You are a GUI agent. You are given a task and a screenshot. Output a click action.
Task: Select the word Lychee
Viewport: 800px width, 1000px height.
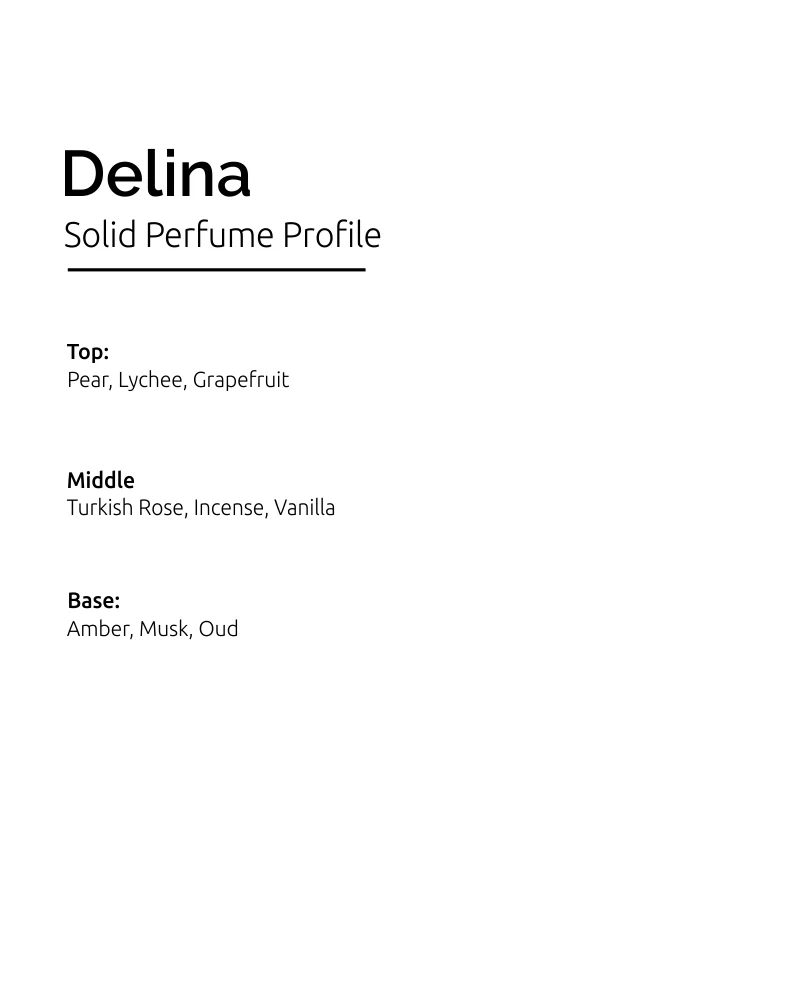click(x=150, y=380)
